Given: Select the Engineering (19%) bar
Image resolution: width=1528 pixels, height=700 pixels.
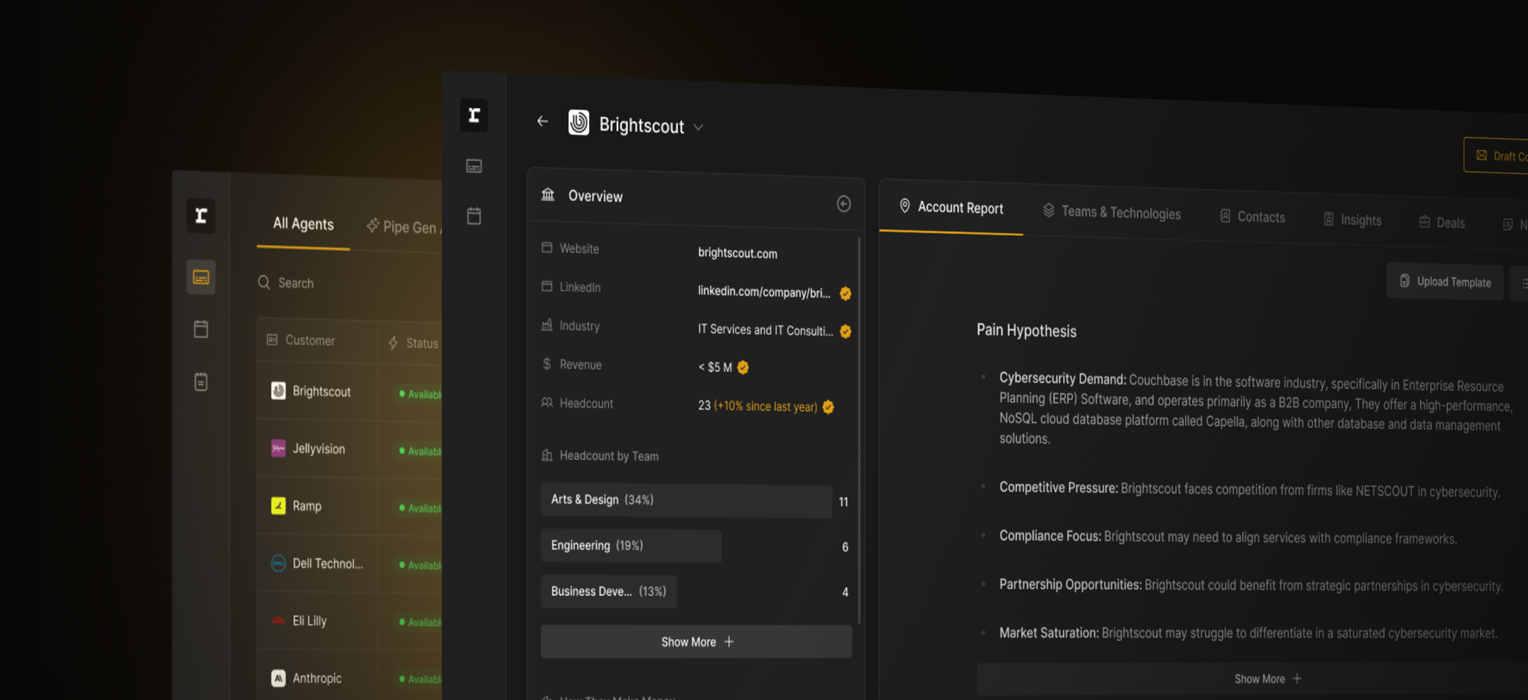Looking at the screenshot, I should pos(631,546).
